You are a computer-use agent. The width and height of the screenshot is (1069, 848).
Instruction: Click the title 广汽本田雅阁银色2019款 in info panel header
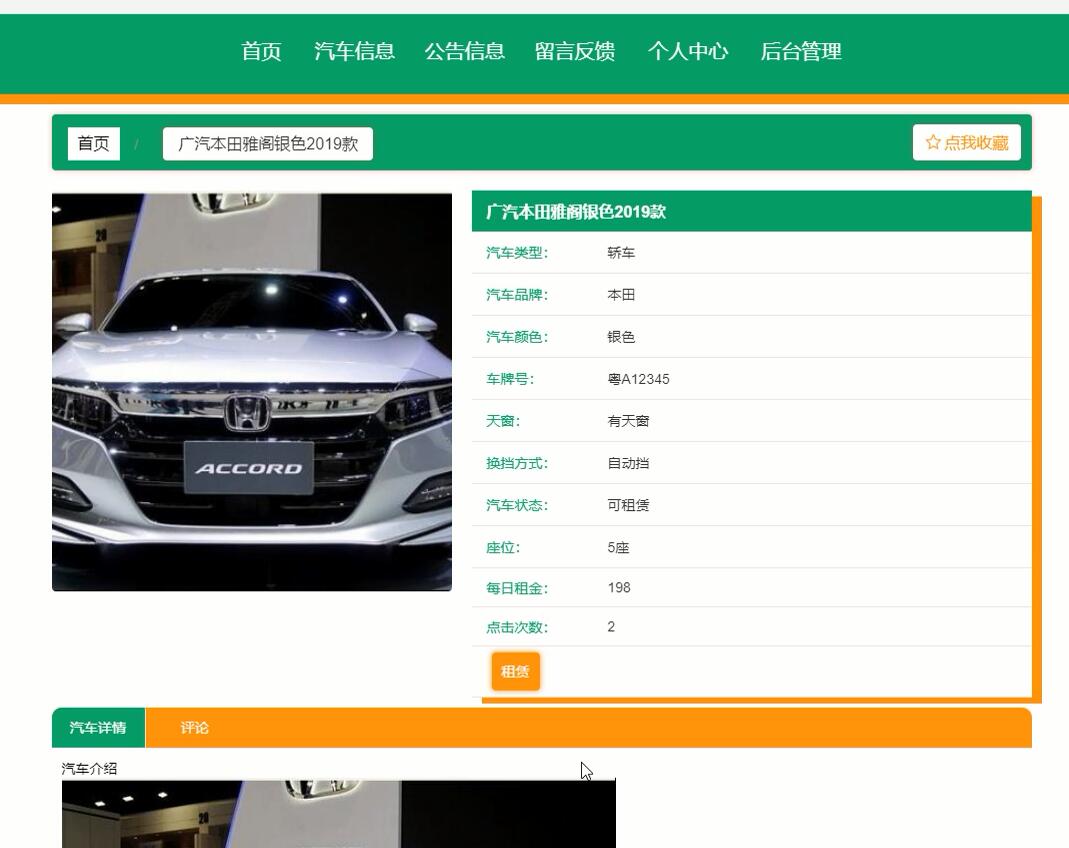click(x=575, y=212)
